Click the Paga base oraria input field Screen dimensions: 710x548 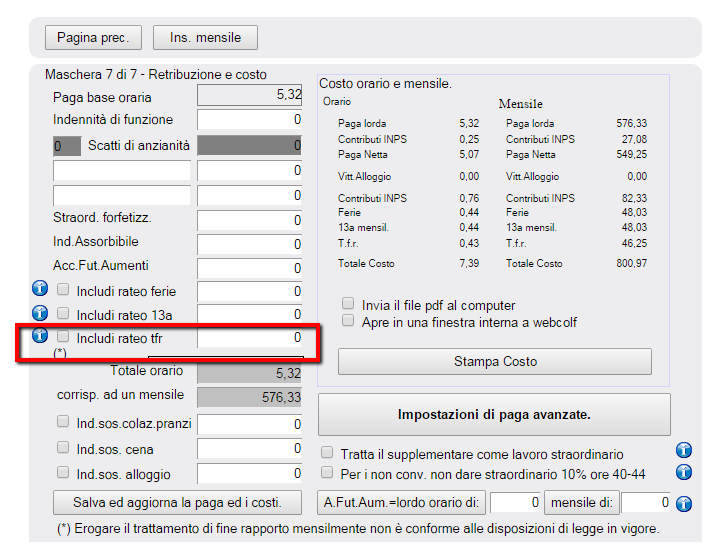(x=250, y=96)
